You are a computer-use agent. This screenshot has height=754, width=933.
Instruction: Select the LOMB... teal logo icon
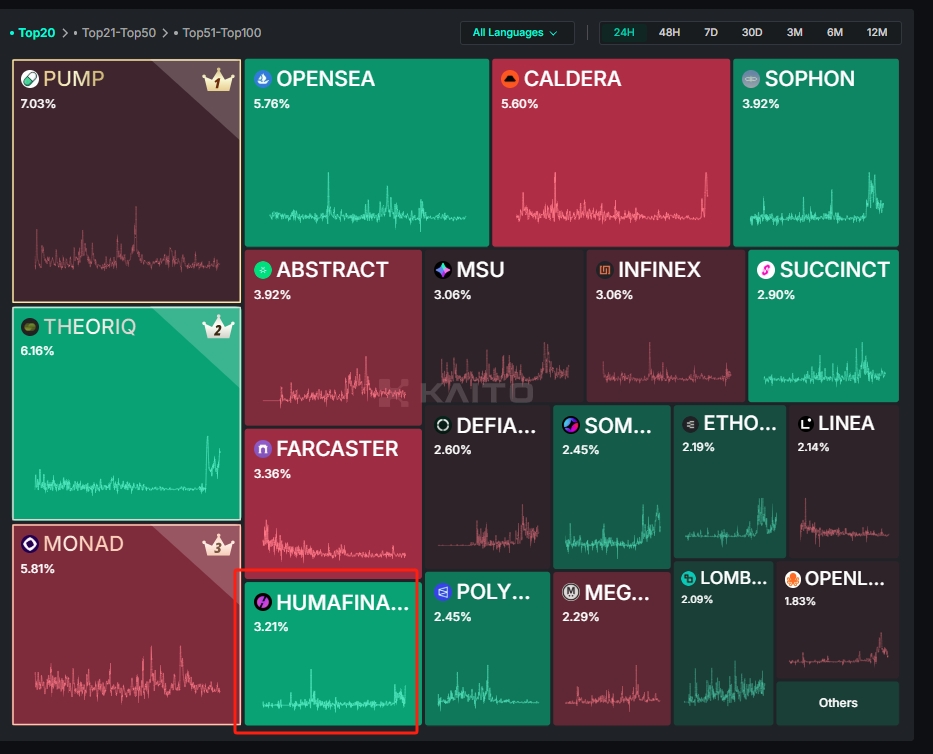[688, 578]
